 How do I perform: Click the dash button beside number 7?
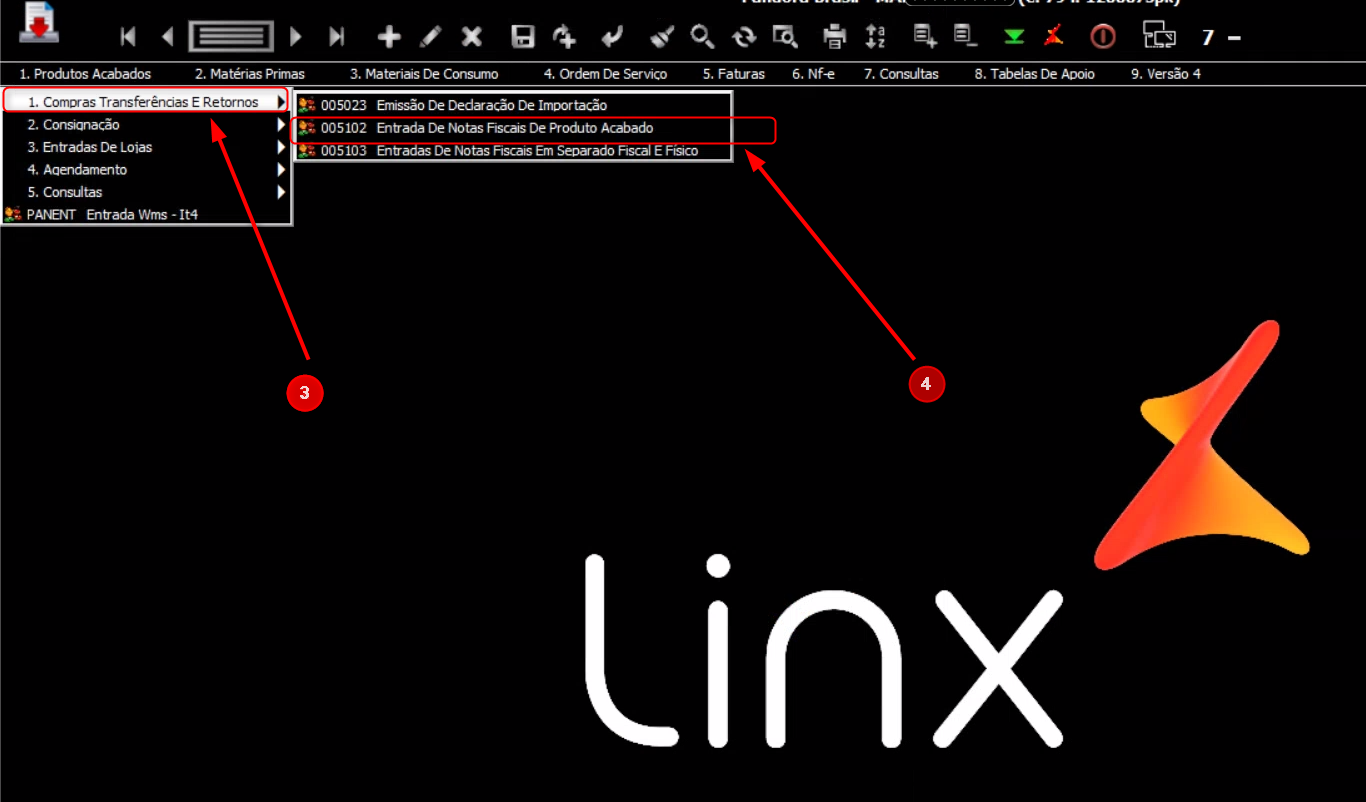pos(1234,38)
